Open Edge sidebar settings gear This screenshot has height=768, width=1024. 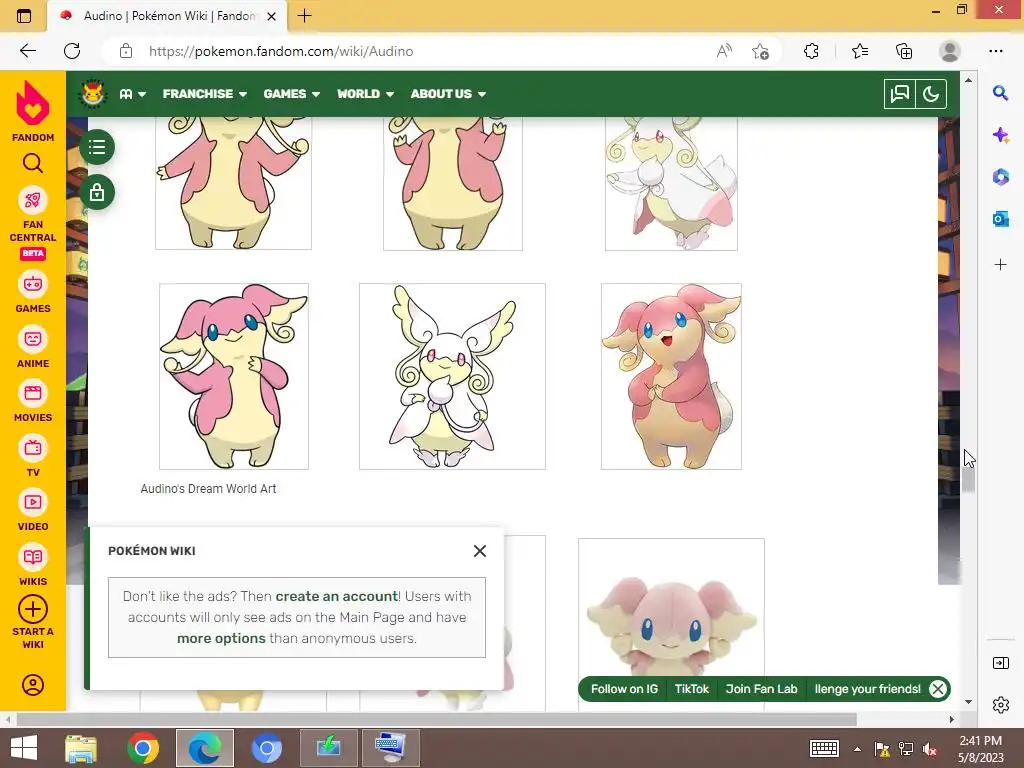point(1000,705)
